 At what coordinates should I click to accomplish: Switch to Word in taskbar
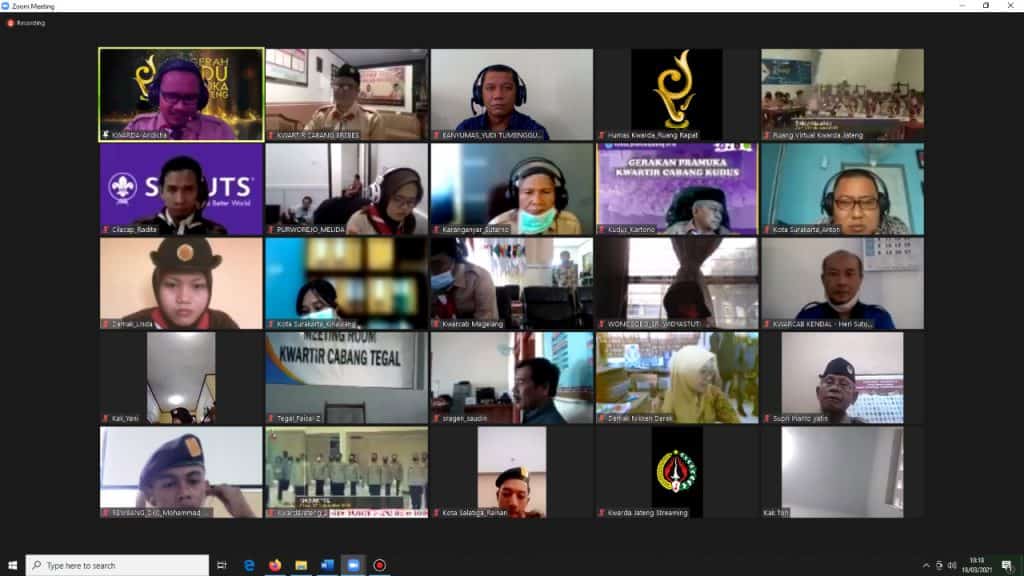(327, 565)
